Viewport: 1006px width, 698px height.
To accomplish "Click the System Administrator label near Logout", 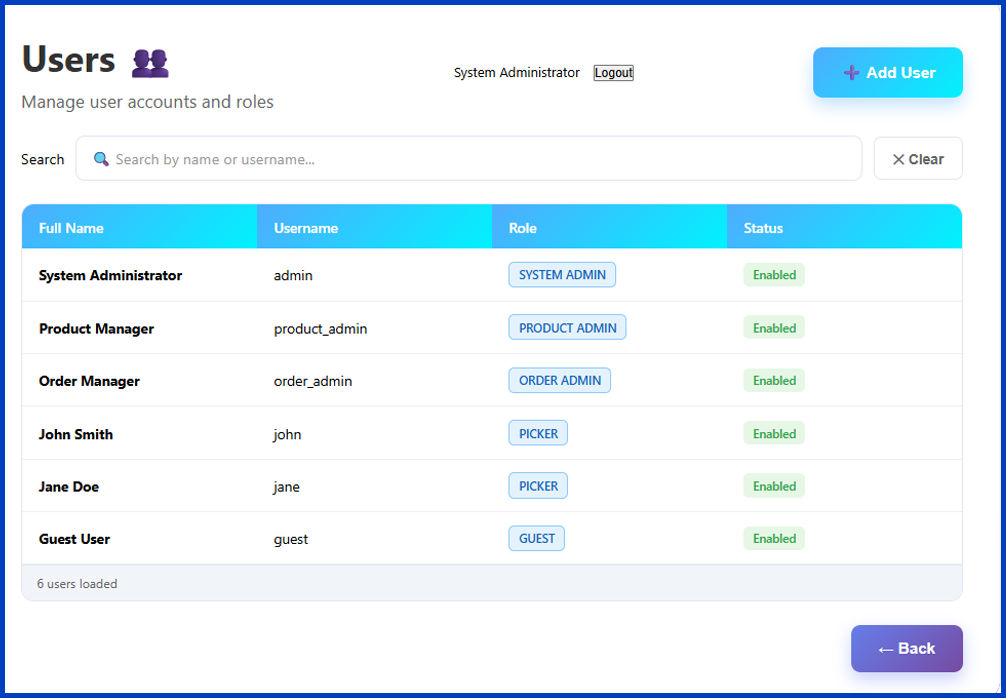I will click(x=516, y=72).
